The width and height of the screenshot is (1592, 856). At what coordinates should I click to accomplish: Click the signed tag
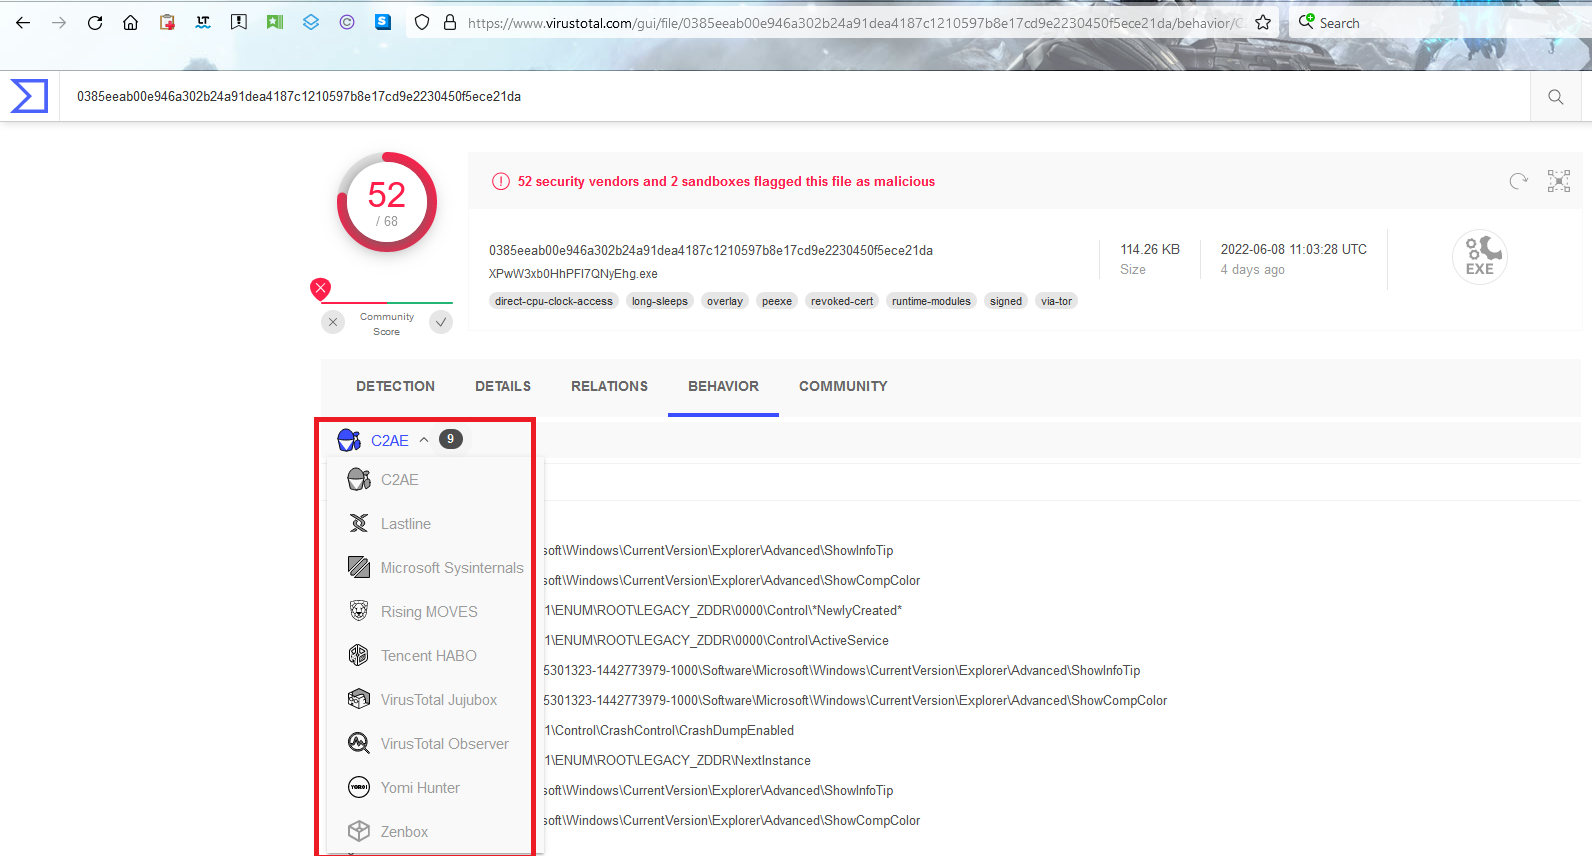point(1006,301)
